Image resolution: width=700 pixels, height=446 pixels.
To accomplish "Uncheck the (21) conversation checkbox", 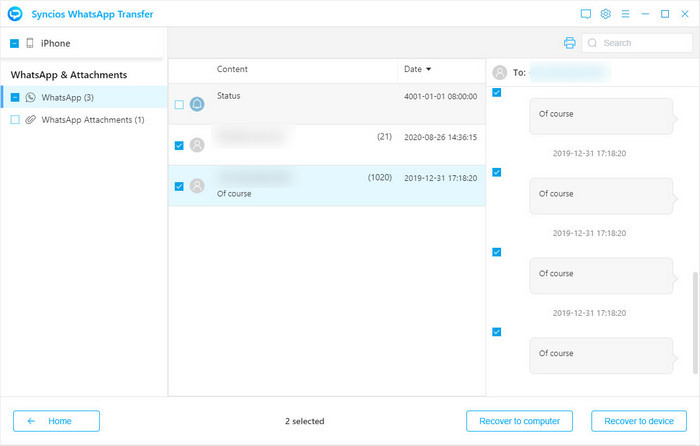I will pos(179,146).
